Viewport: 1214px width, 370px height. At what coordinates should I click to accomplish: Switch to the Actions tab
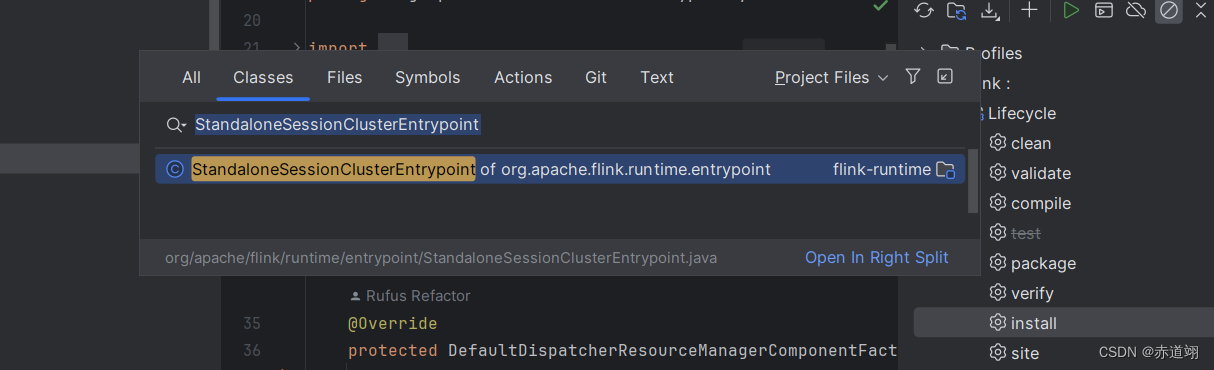[523, 77]
